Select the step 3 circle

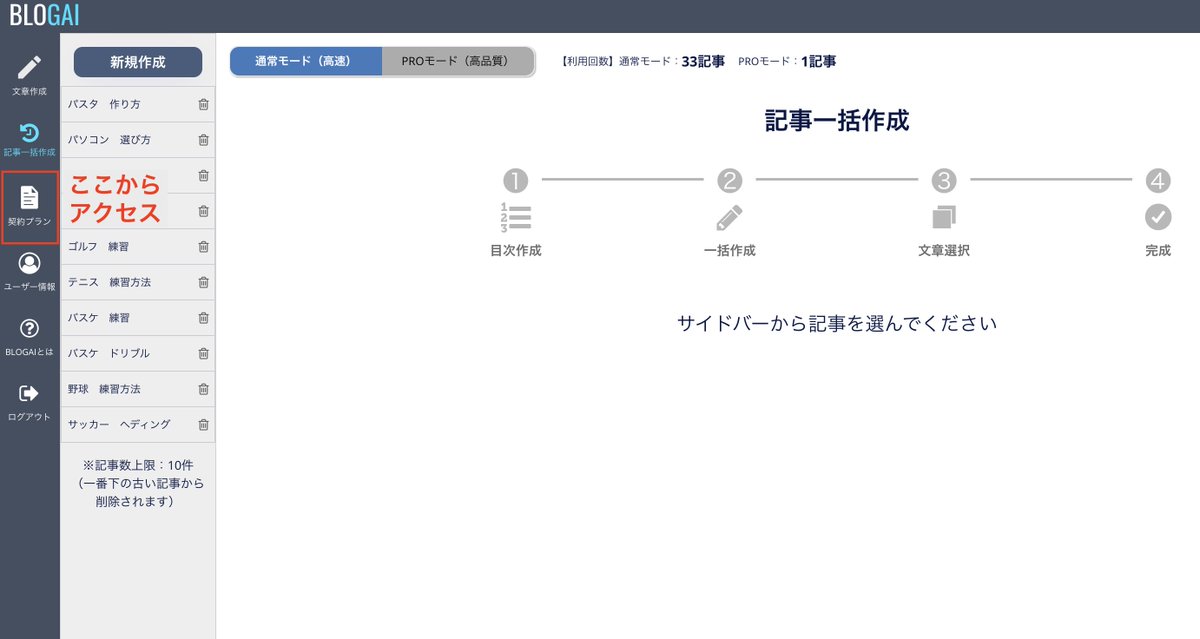point(944,180)
